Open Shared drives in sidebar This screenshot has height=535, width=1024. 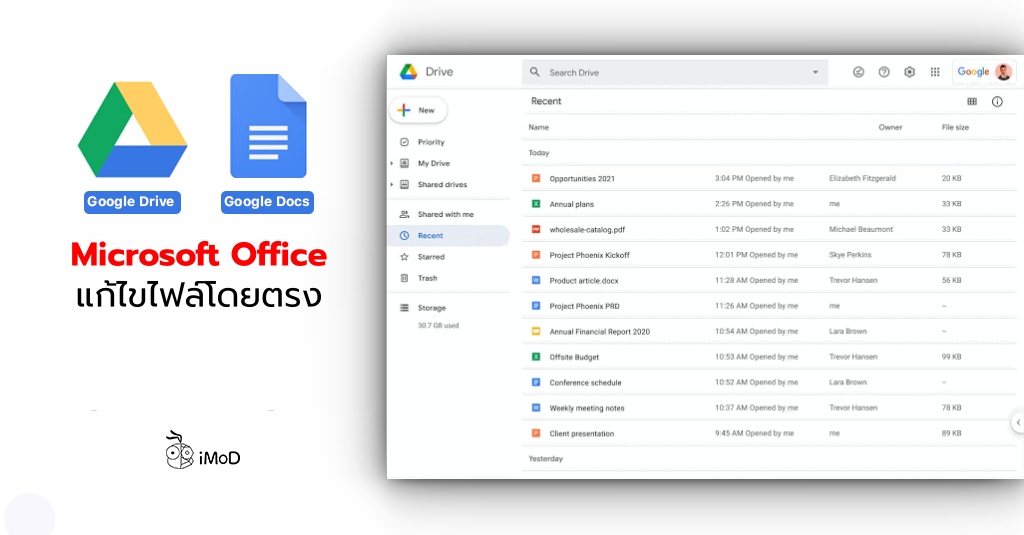(442, 185)
